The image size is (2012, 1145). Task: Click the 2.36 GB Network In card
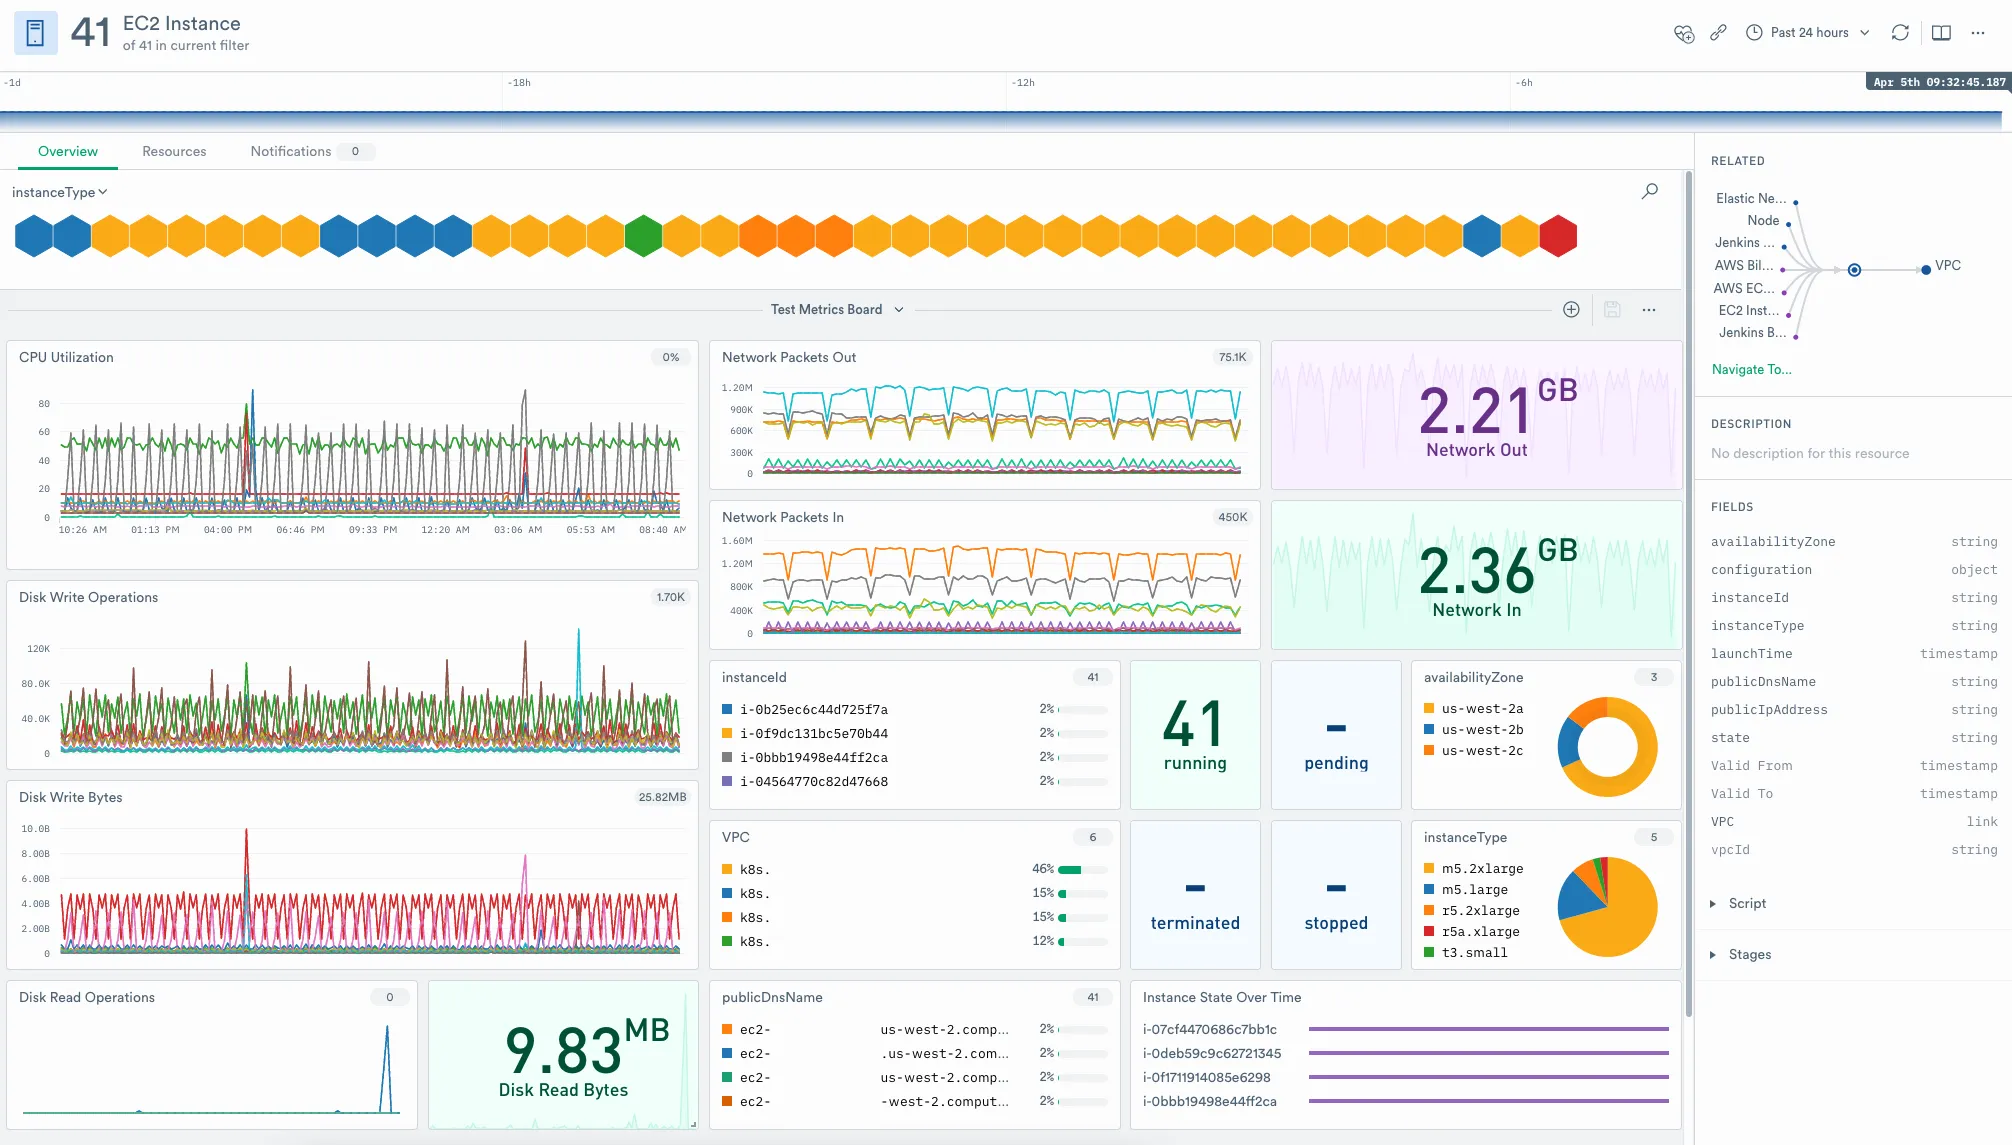1476,575
